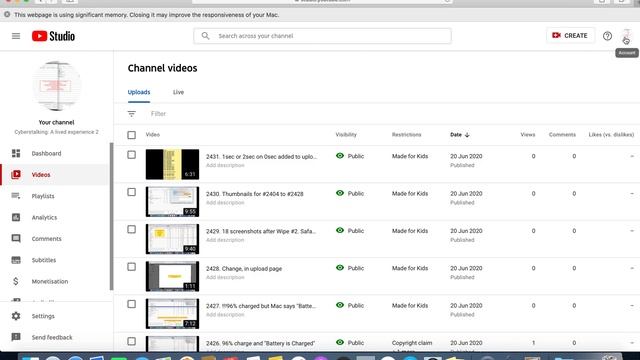Open Playlists in the sidebar

pos(43,196)
